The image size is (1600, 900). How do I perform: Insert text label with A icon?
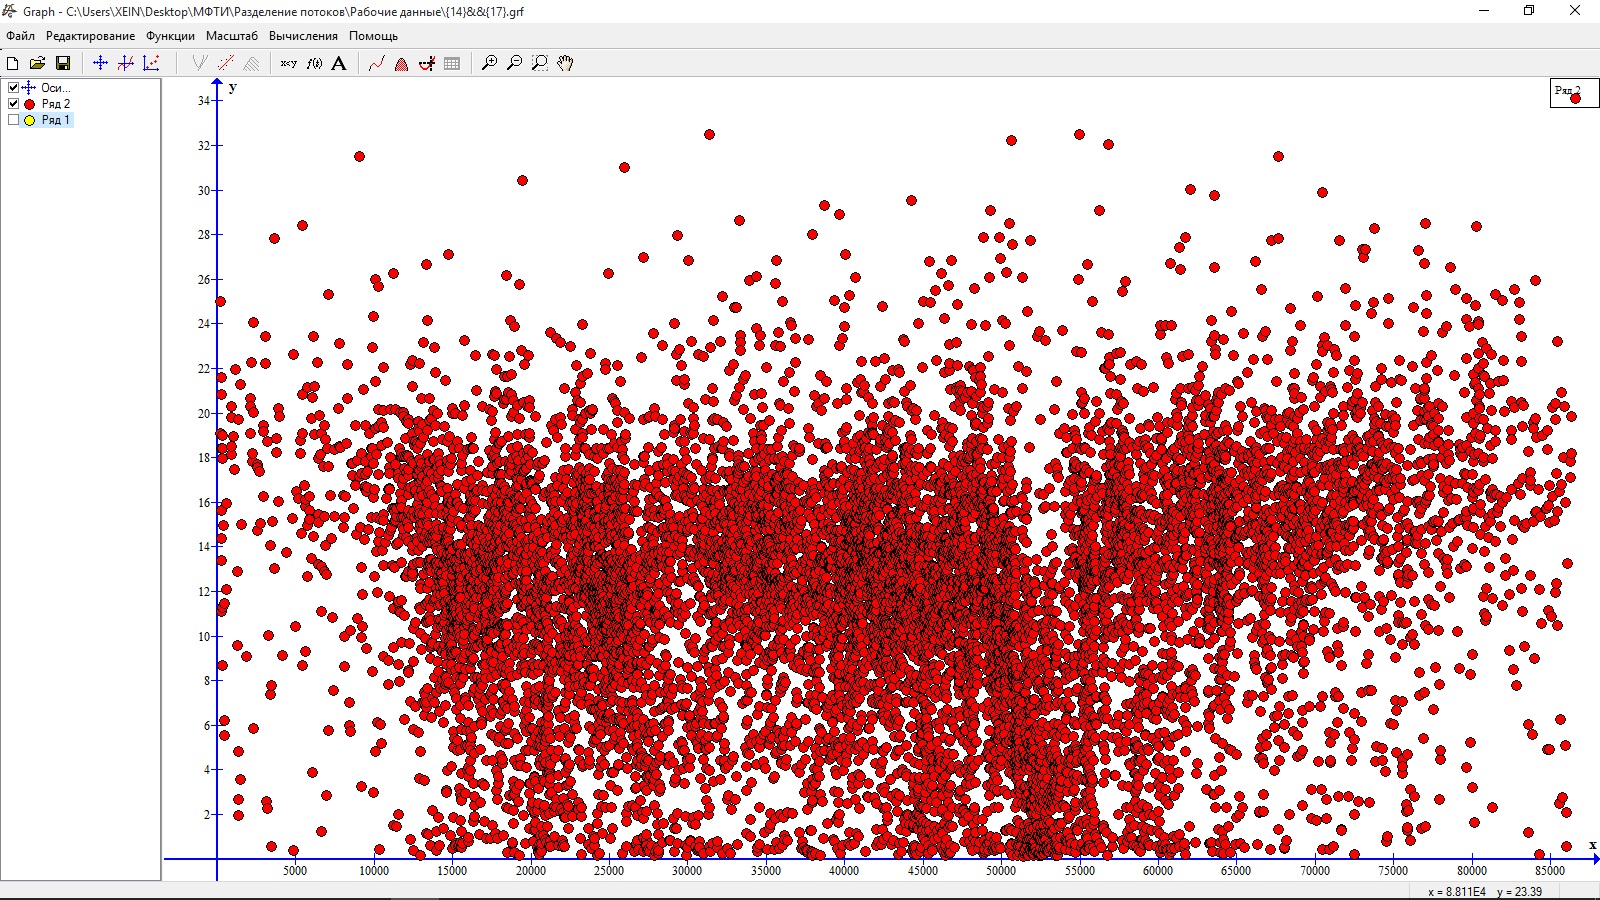339,63
